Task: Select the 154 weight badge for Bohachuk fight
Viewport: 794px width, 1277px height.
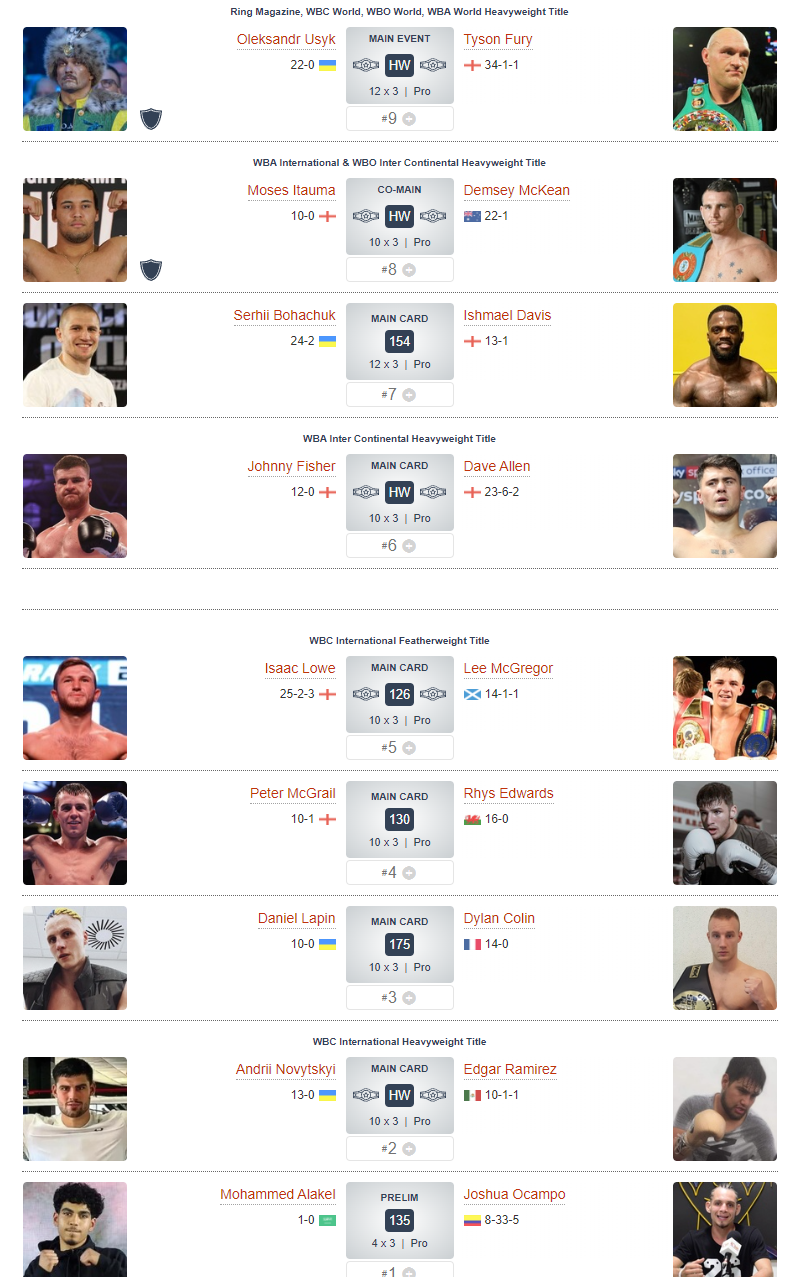Action: [x=400, y=341]
